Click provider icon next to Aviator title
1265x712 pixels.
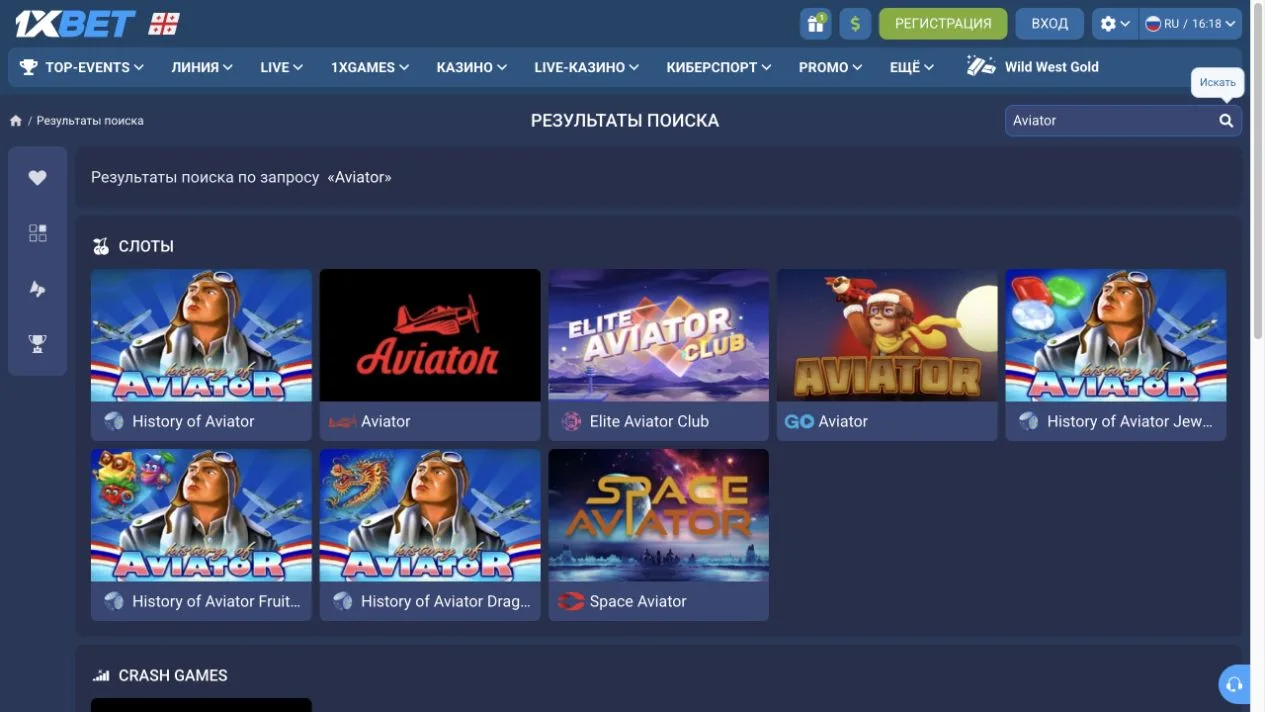coord(343,422)
